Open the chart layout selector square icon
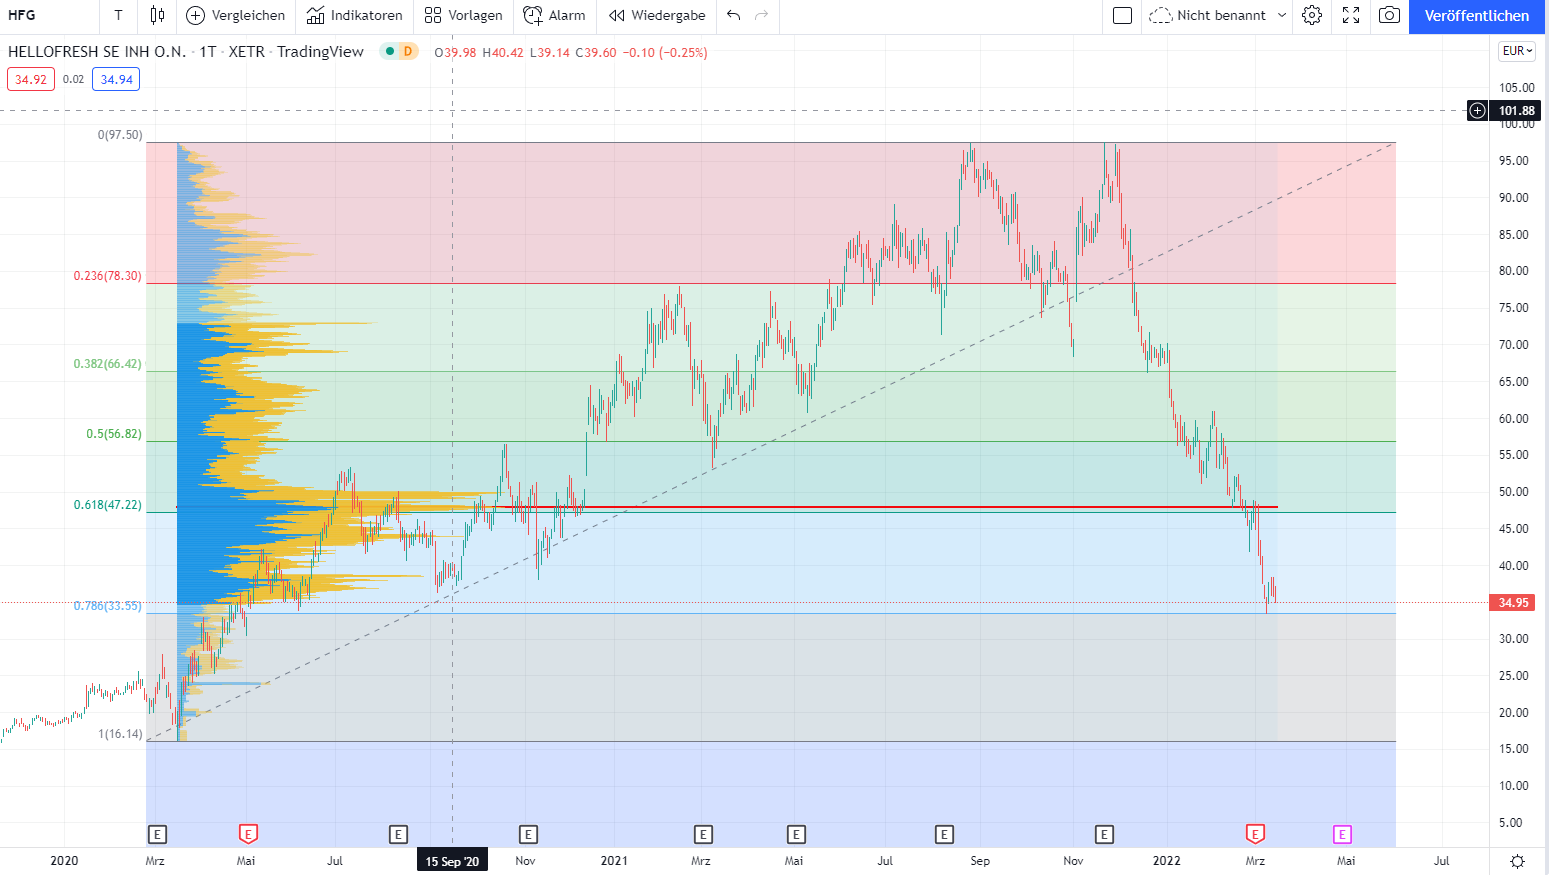 coord(1122,15)
